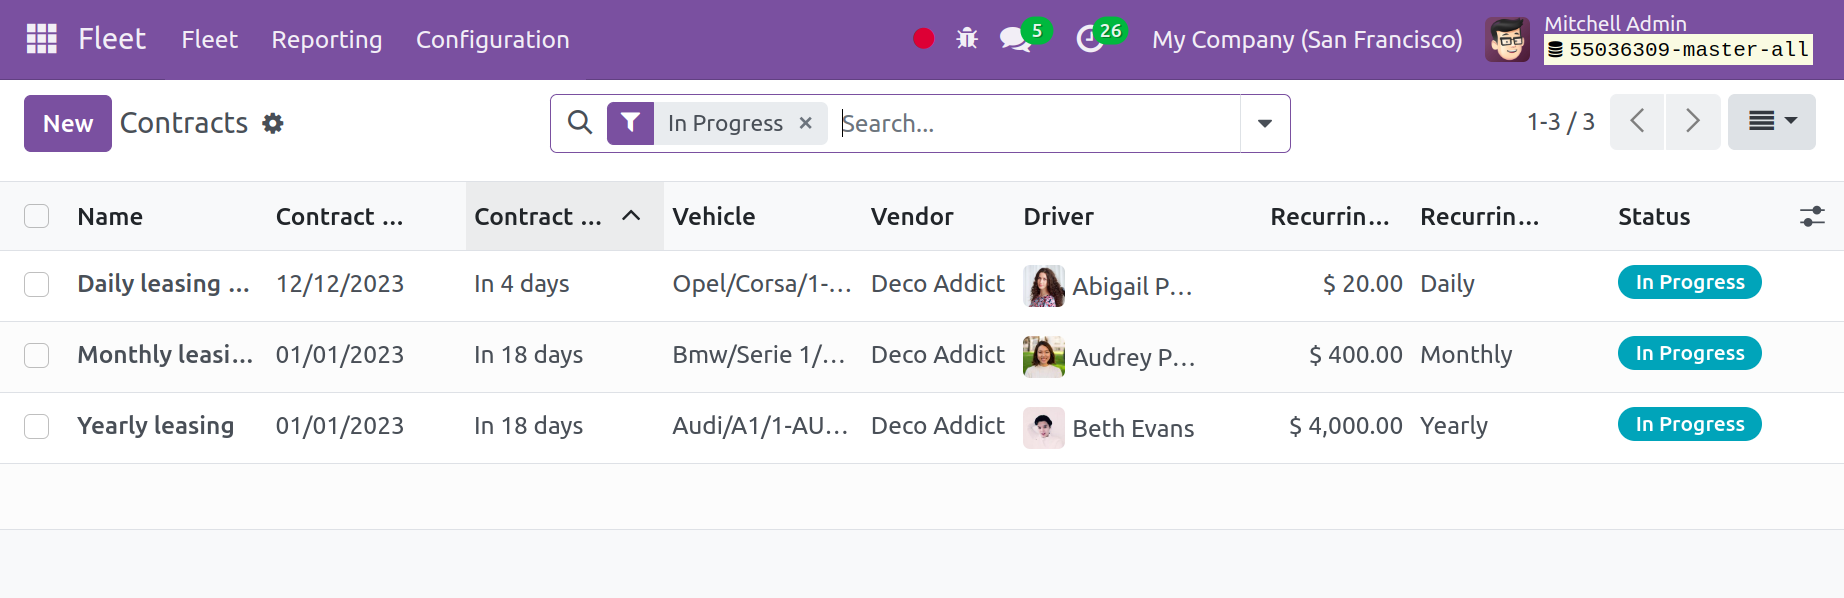The width and height of the screenshot is (1844, 598).
Task: Tick the Yearly leasing row checkbox
Action: (37, 427)
